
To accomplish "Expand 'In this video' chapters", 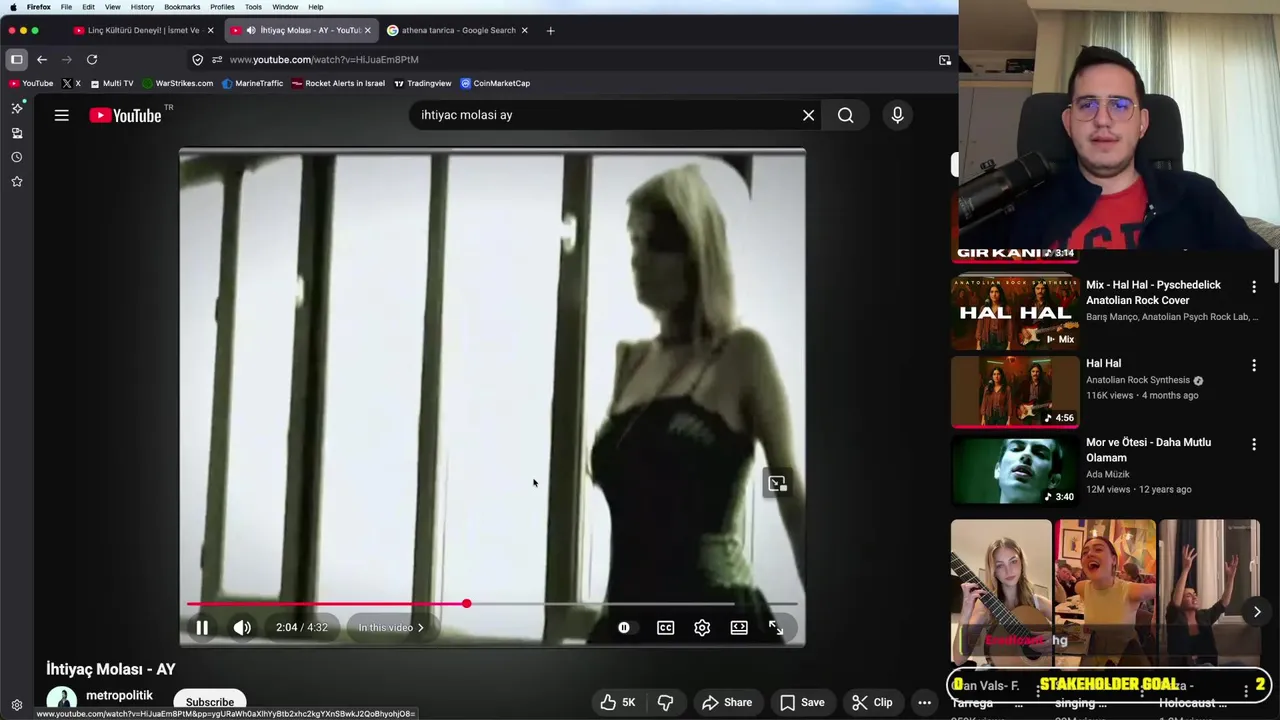I will coord(391,628).
